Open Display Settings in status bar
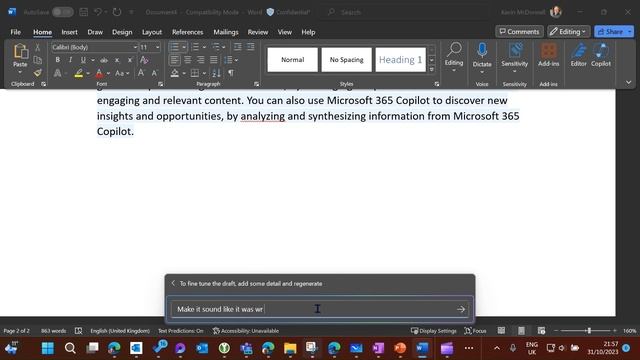 pyautogui.click(x=433, y=331)
